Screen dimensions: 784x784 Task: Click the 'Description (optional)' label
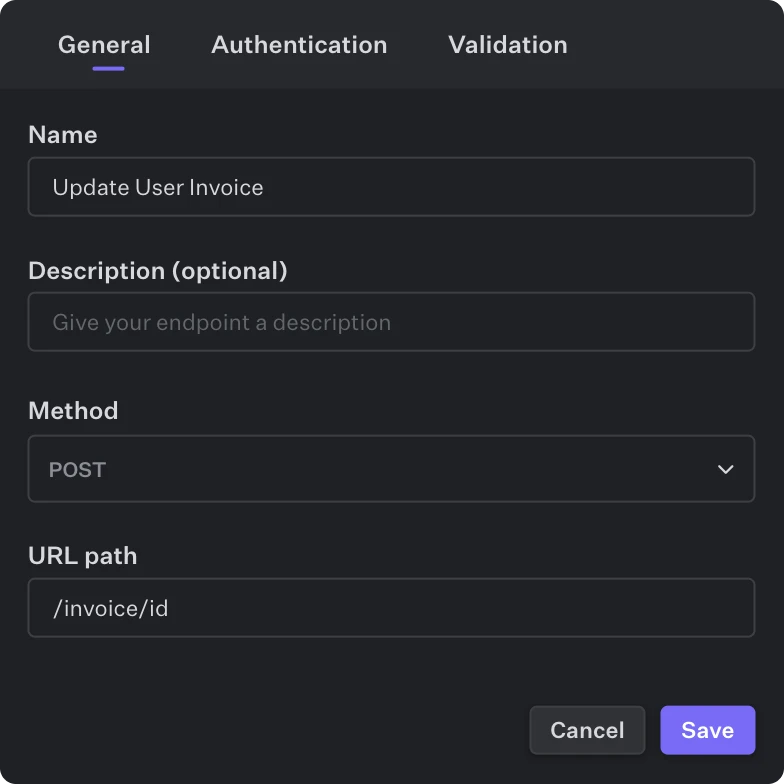158,271
